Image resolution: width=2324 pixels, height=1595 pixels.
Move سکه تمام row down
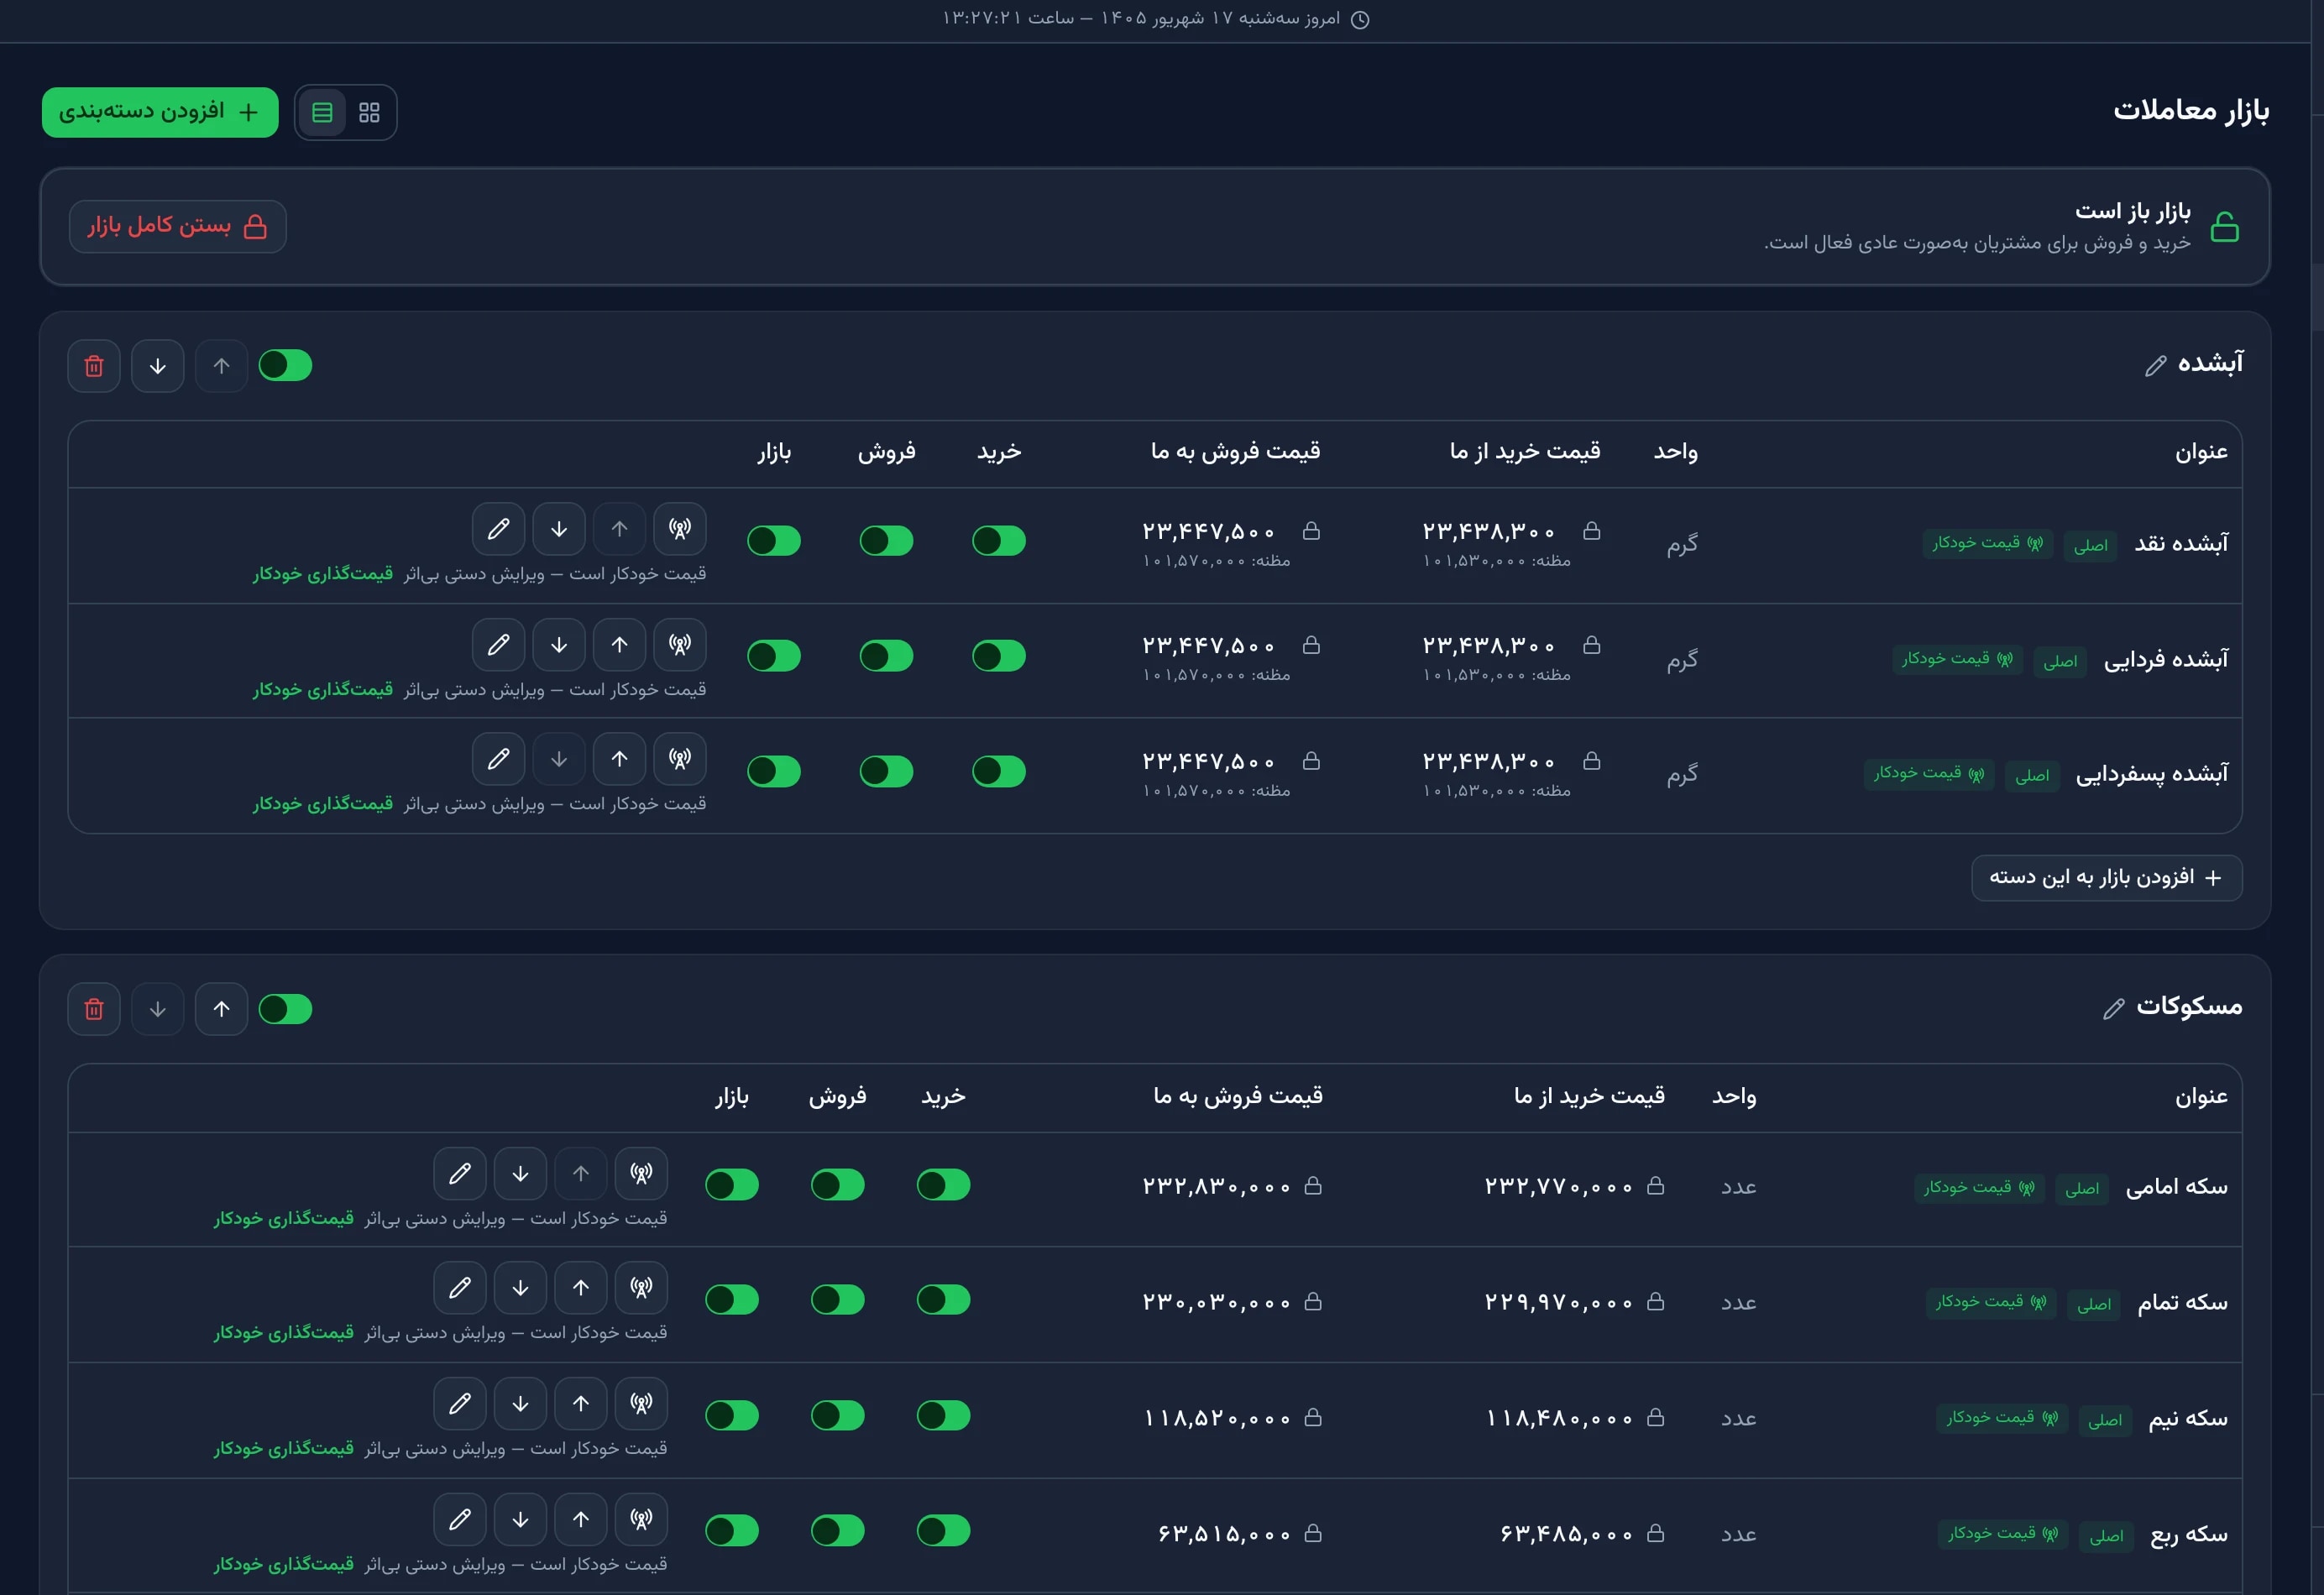pyautogui.click(x=520, y=1288)
